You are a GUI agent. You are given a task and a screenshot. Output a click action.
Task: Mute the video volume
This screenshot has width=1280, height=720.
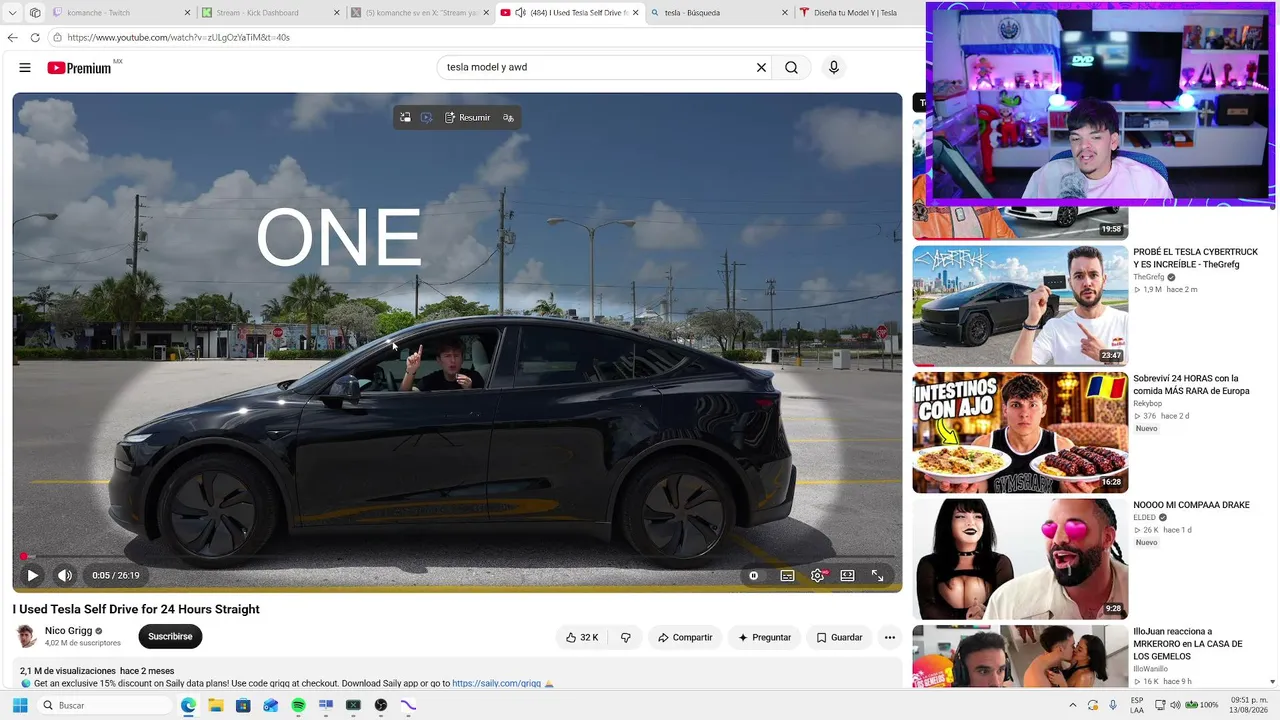tap(65, 575)
